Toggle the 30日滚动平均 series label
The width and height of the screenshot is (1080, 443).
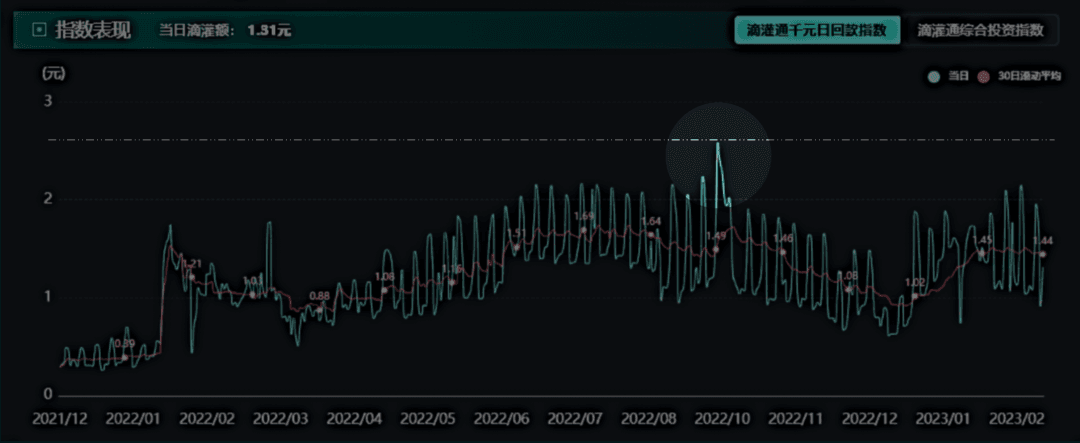click(1030, 77)
